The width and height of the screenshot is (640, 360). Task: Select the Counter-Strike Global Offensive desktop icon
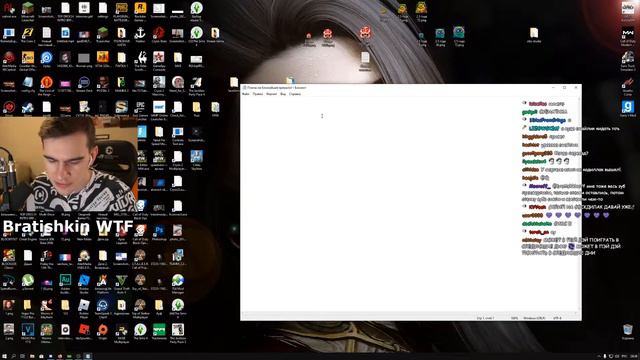point(28,60)
